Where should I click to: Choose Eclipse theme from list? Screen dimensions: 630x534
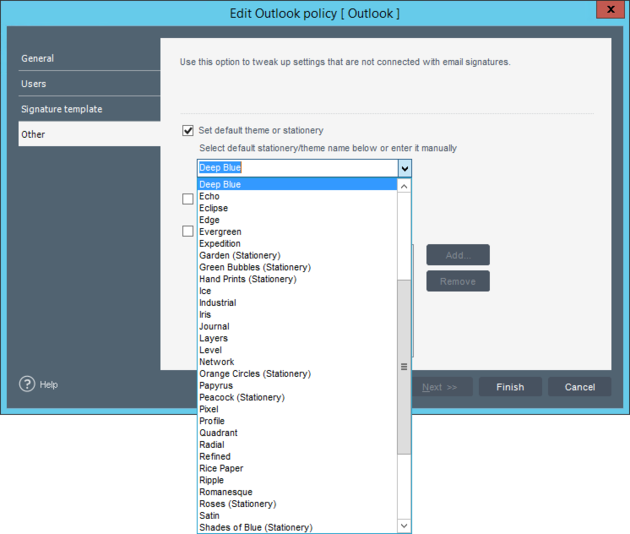tap(297, 208)
